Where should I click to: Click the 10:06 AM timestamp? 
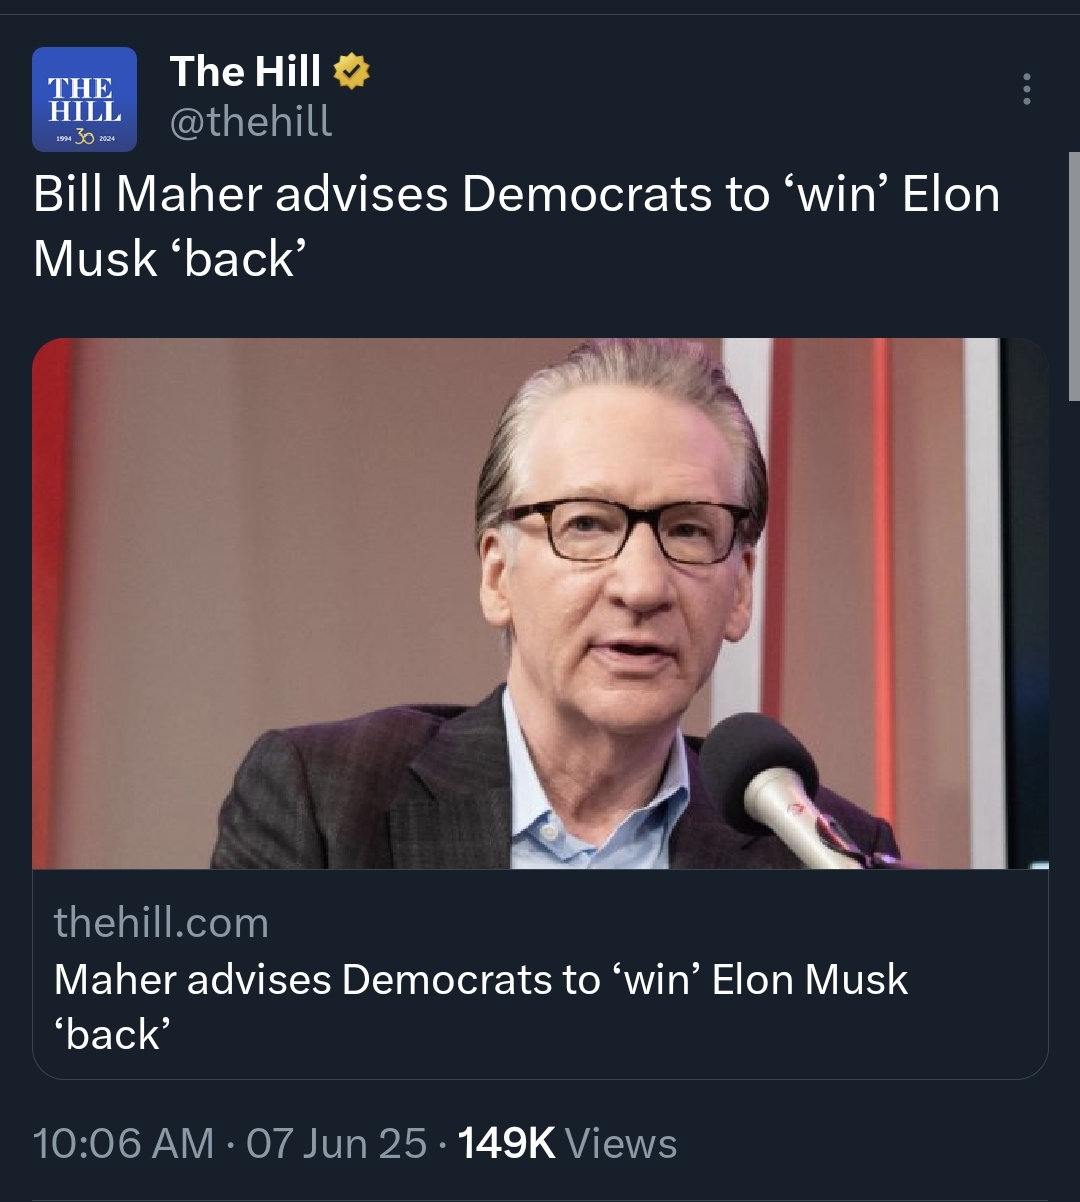pos(123,1143)
